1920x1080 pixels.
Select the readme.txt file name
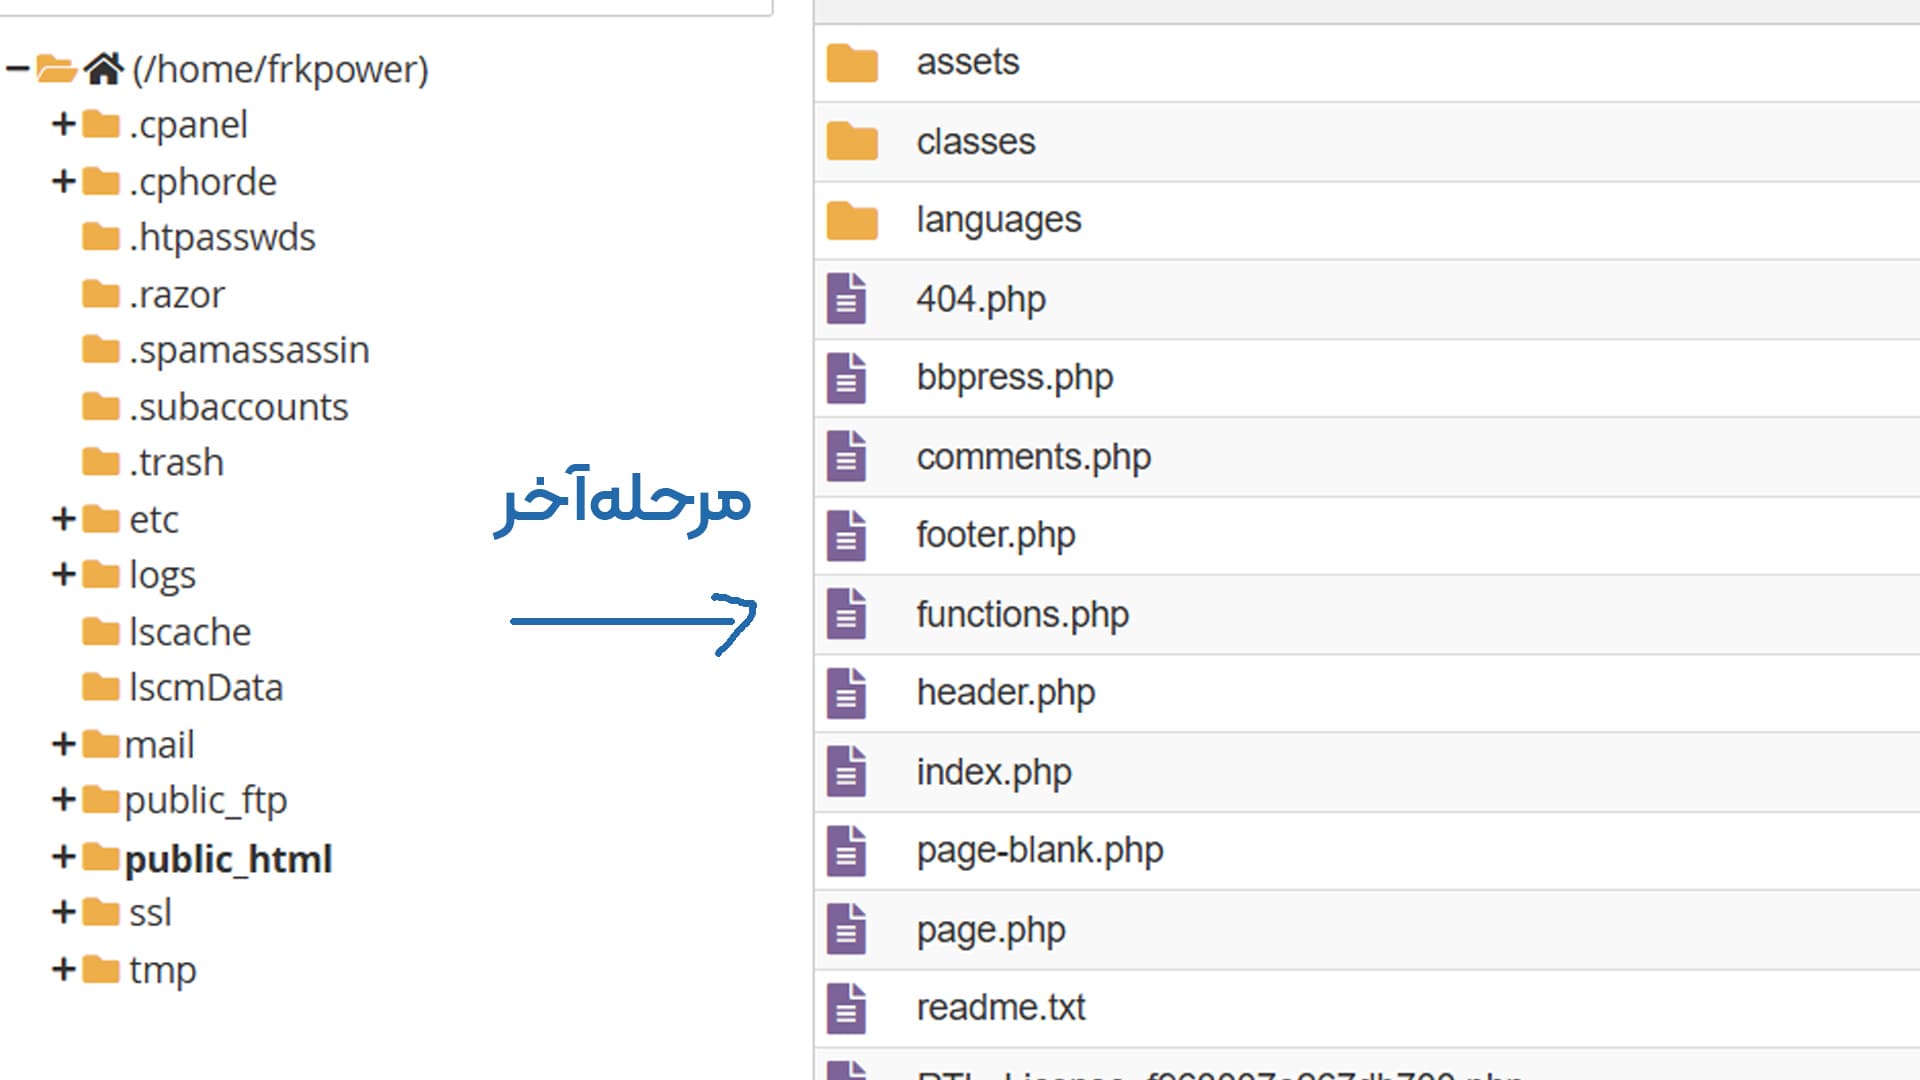click(x=1001, y=1008)
